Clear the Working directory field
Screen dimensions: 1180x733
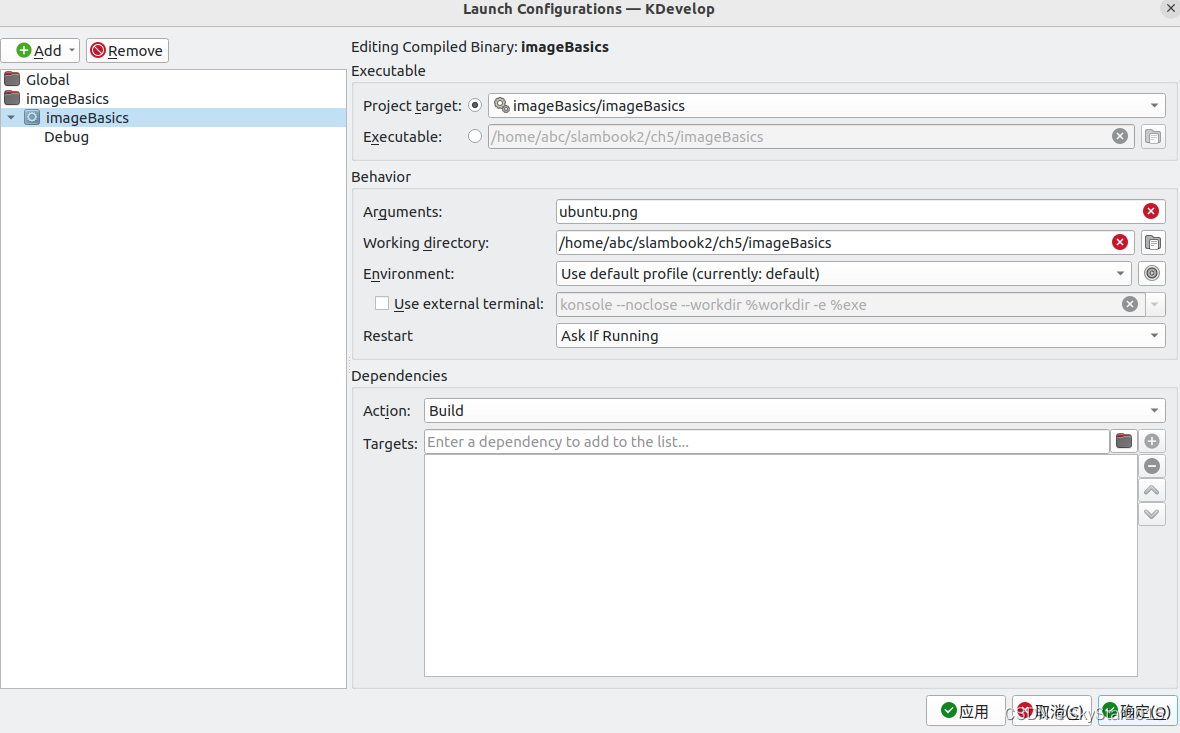(1120, 242)
